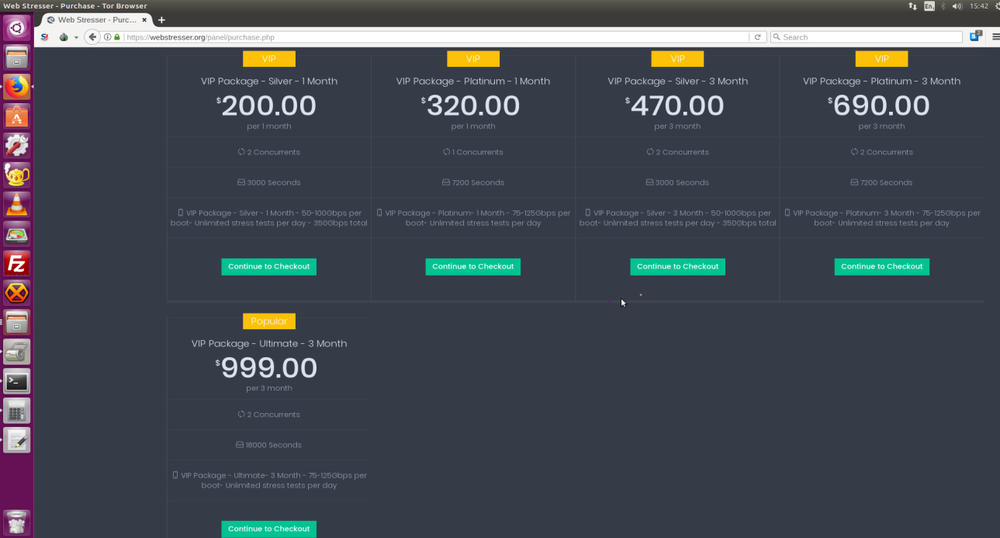Continue to Checkout for Ultimate 3 Month package

click(269, 529)
